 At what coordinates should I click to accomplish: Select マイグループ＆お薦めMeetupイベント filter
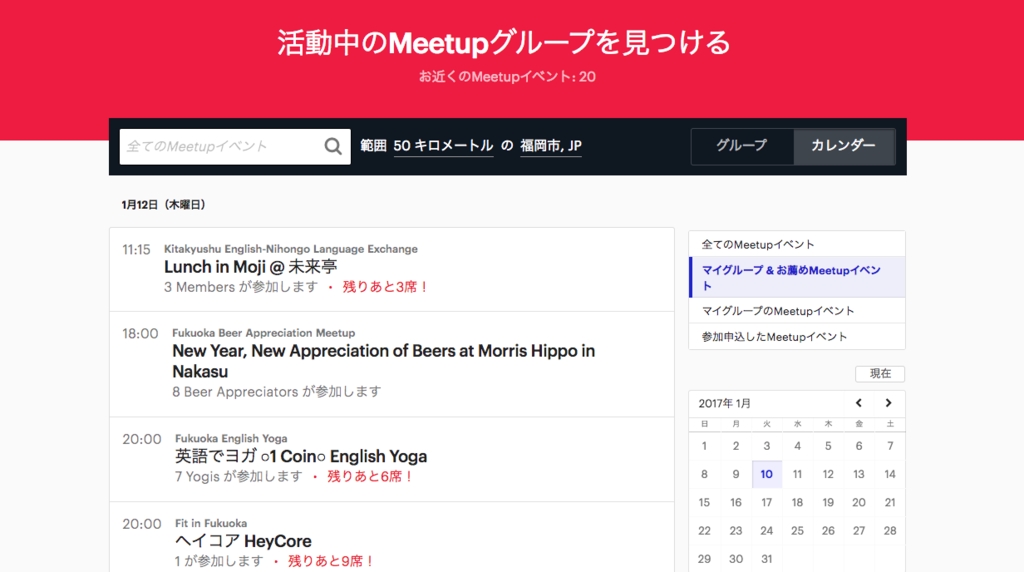coord(797,278)
